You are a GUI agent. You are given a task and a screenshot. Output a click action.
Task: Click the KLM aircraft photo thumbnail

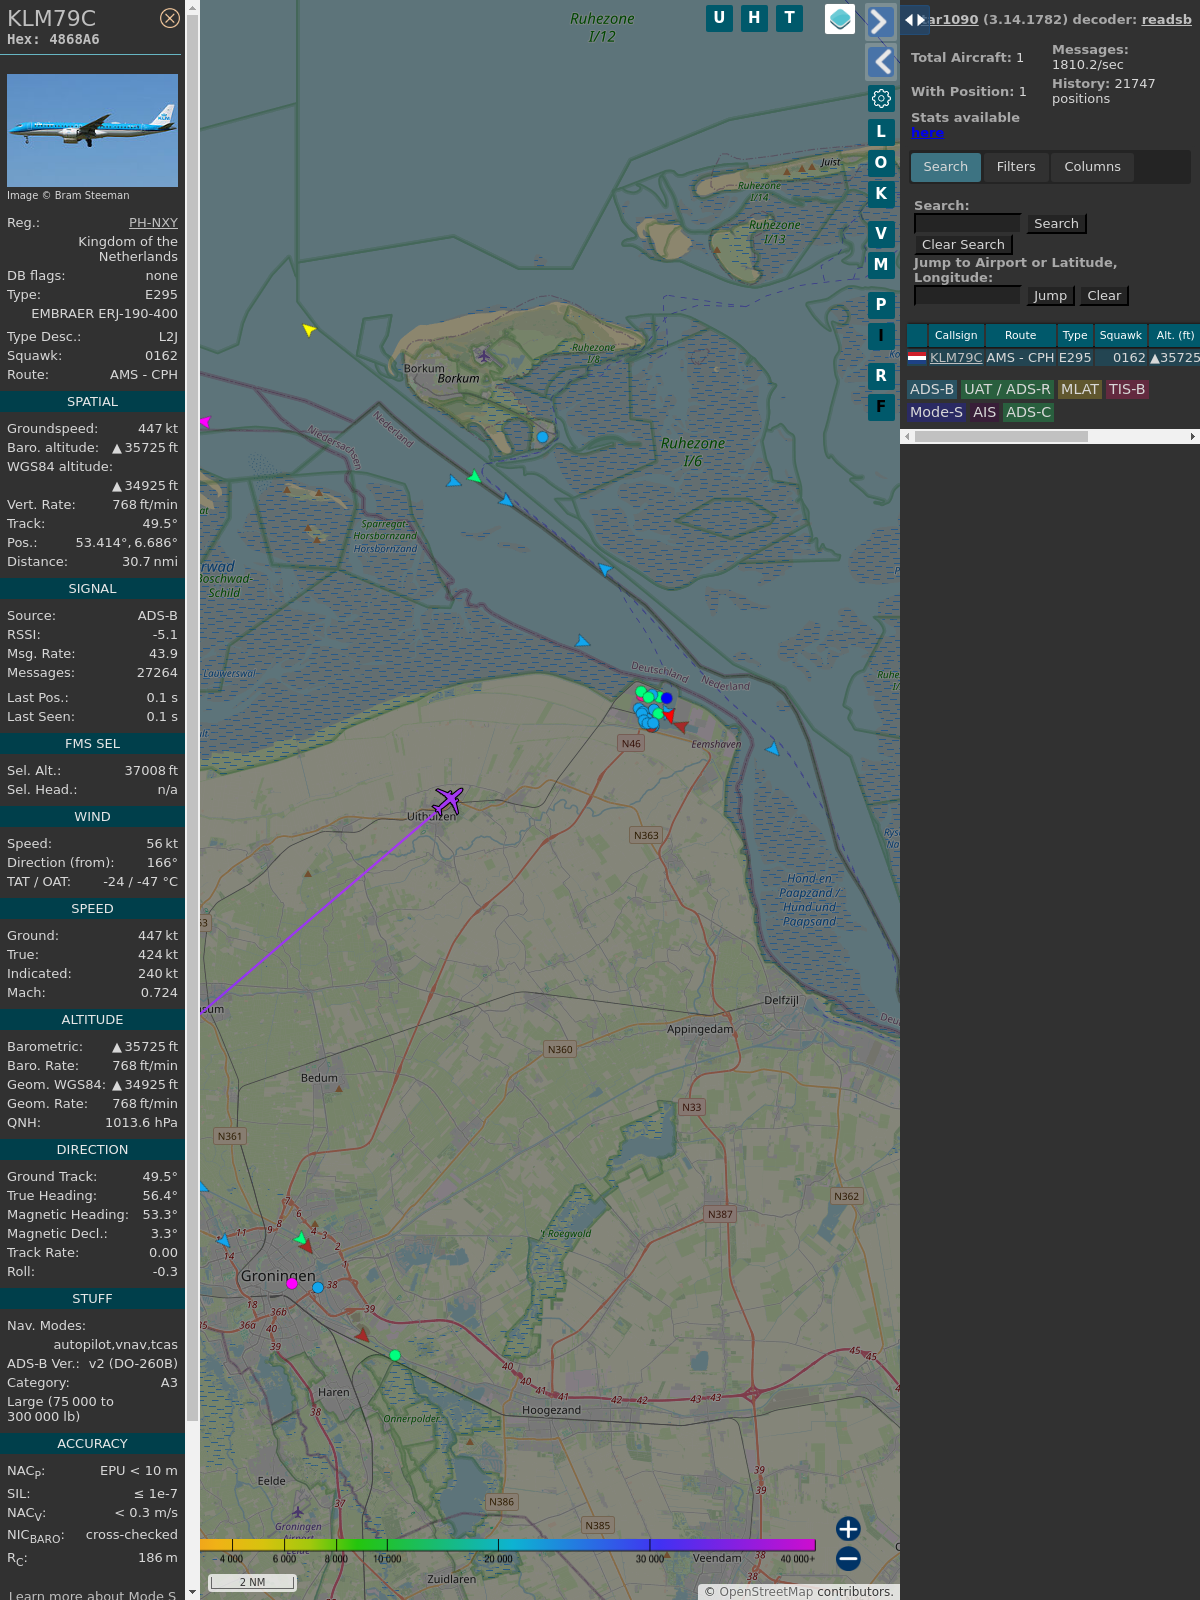point(92,130)
